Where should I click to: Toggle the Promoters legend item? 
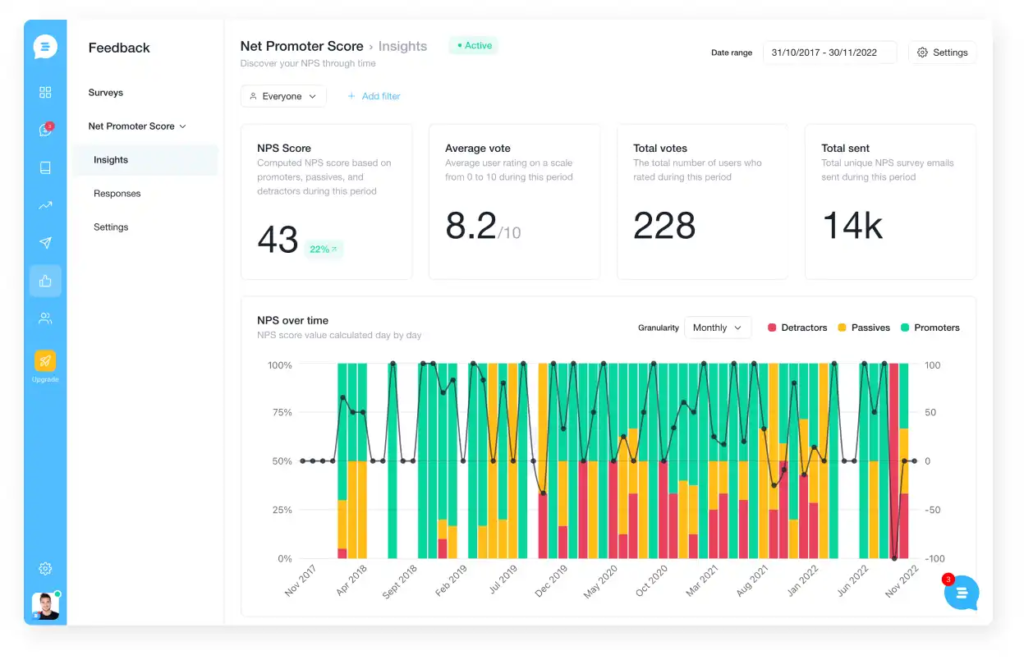930,328
